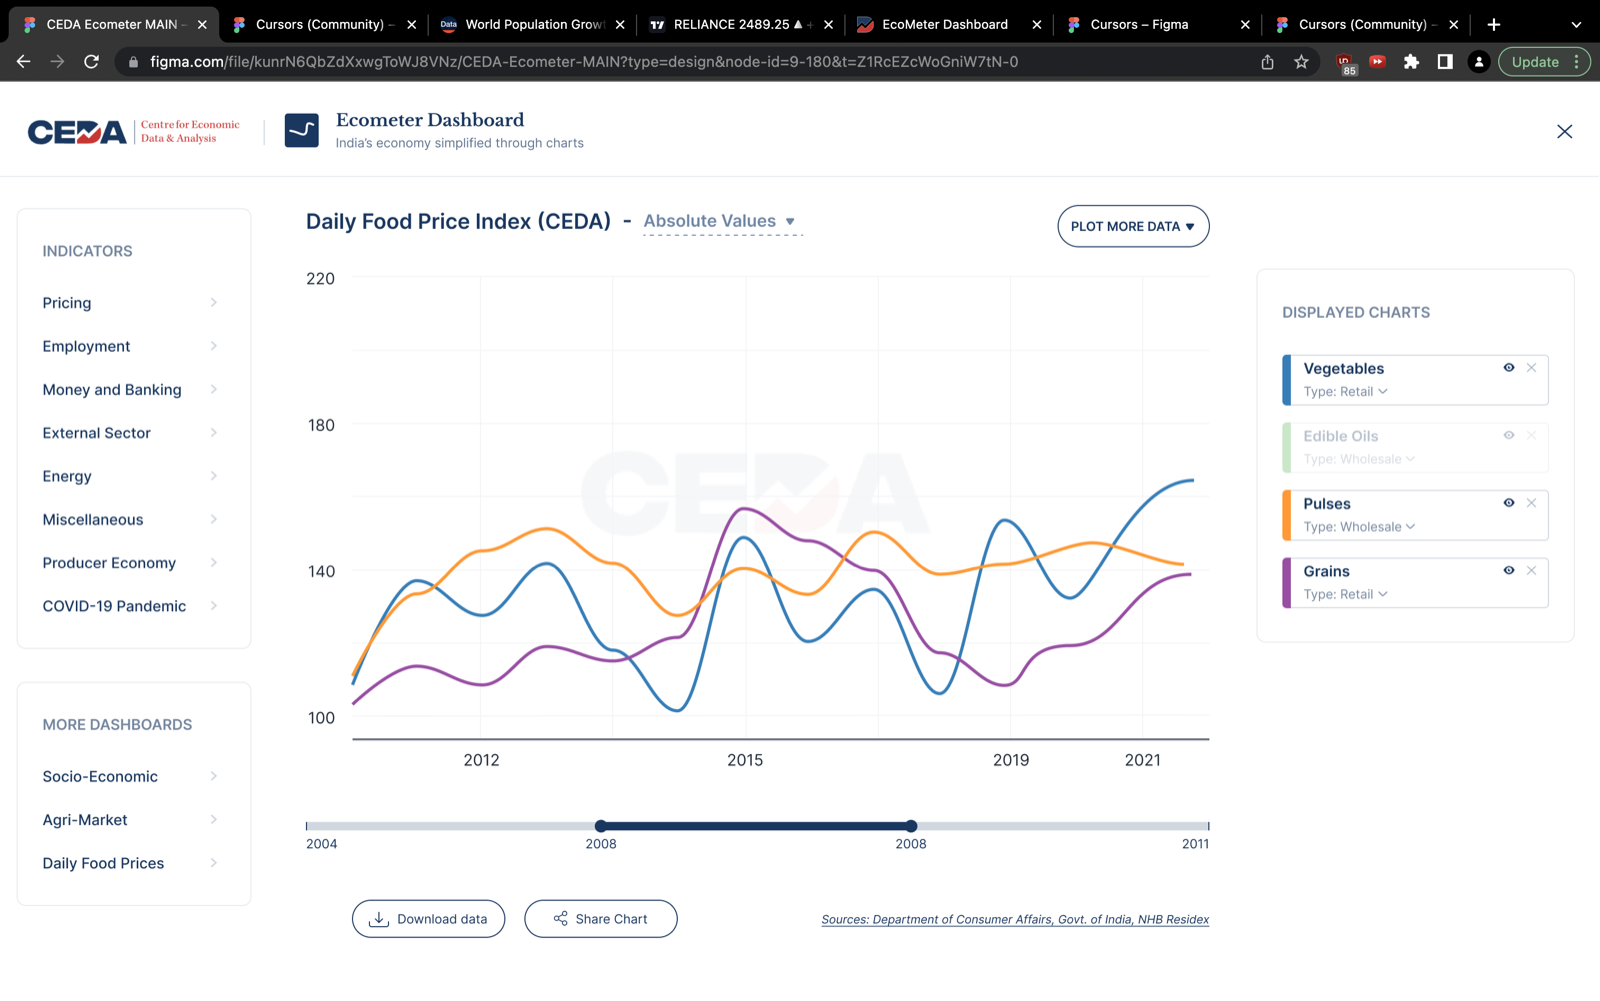Open the extensions puzzle icon

coord(1411,62)
